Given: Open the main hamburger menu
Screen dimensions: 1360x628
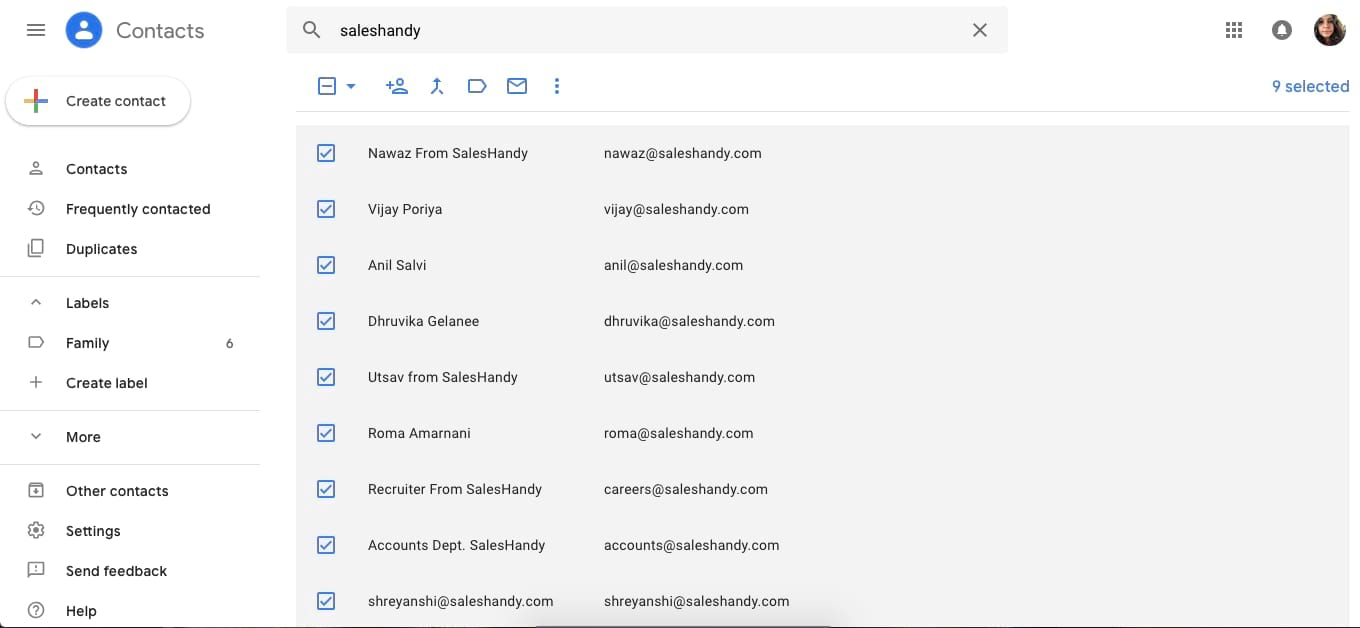Looking at the screenshot, I should [x=36, y=30].
